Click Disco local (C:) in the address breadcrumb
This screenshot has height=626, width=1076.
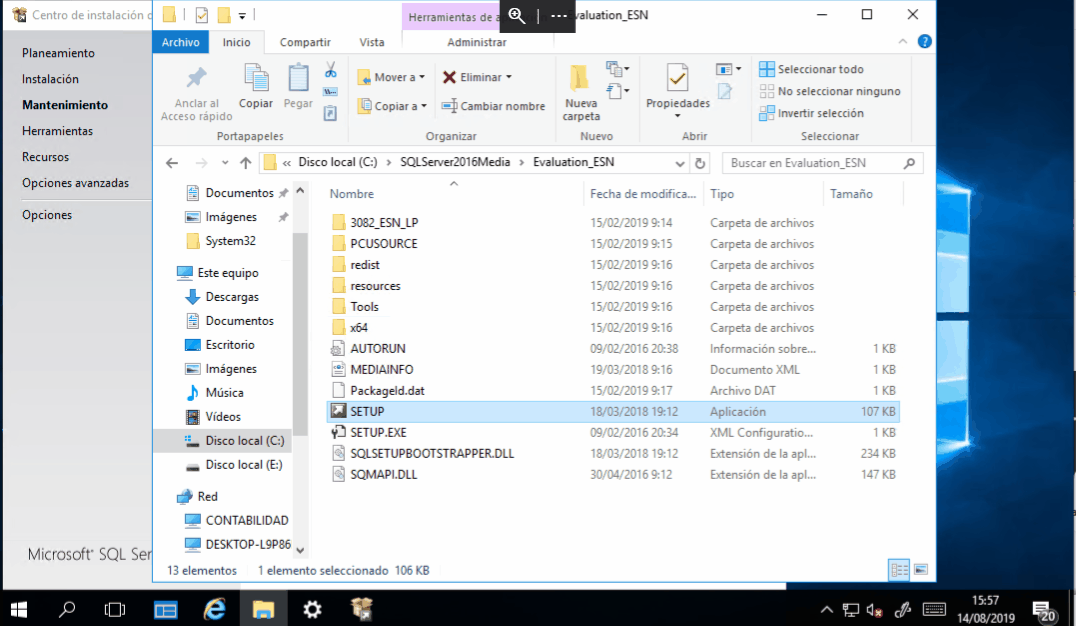click(x=338, y=162)
